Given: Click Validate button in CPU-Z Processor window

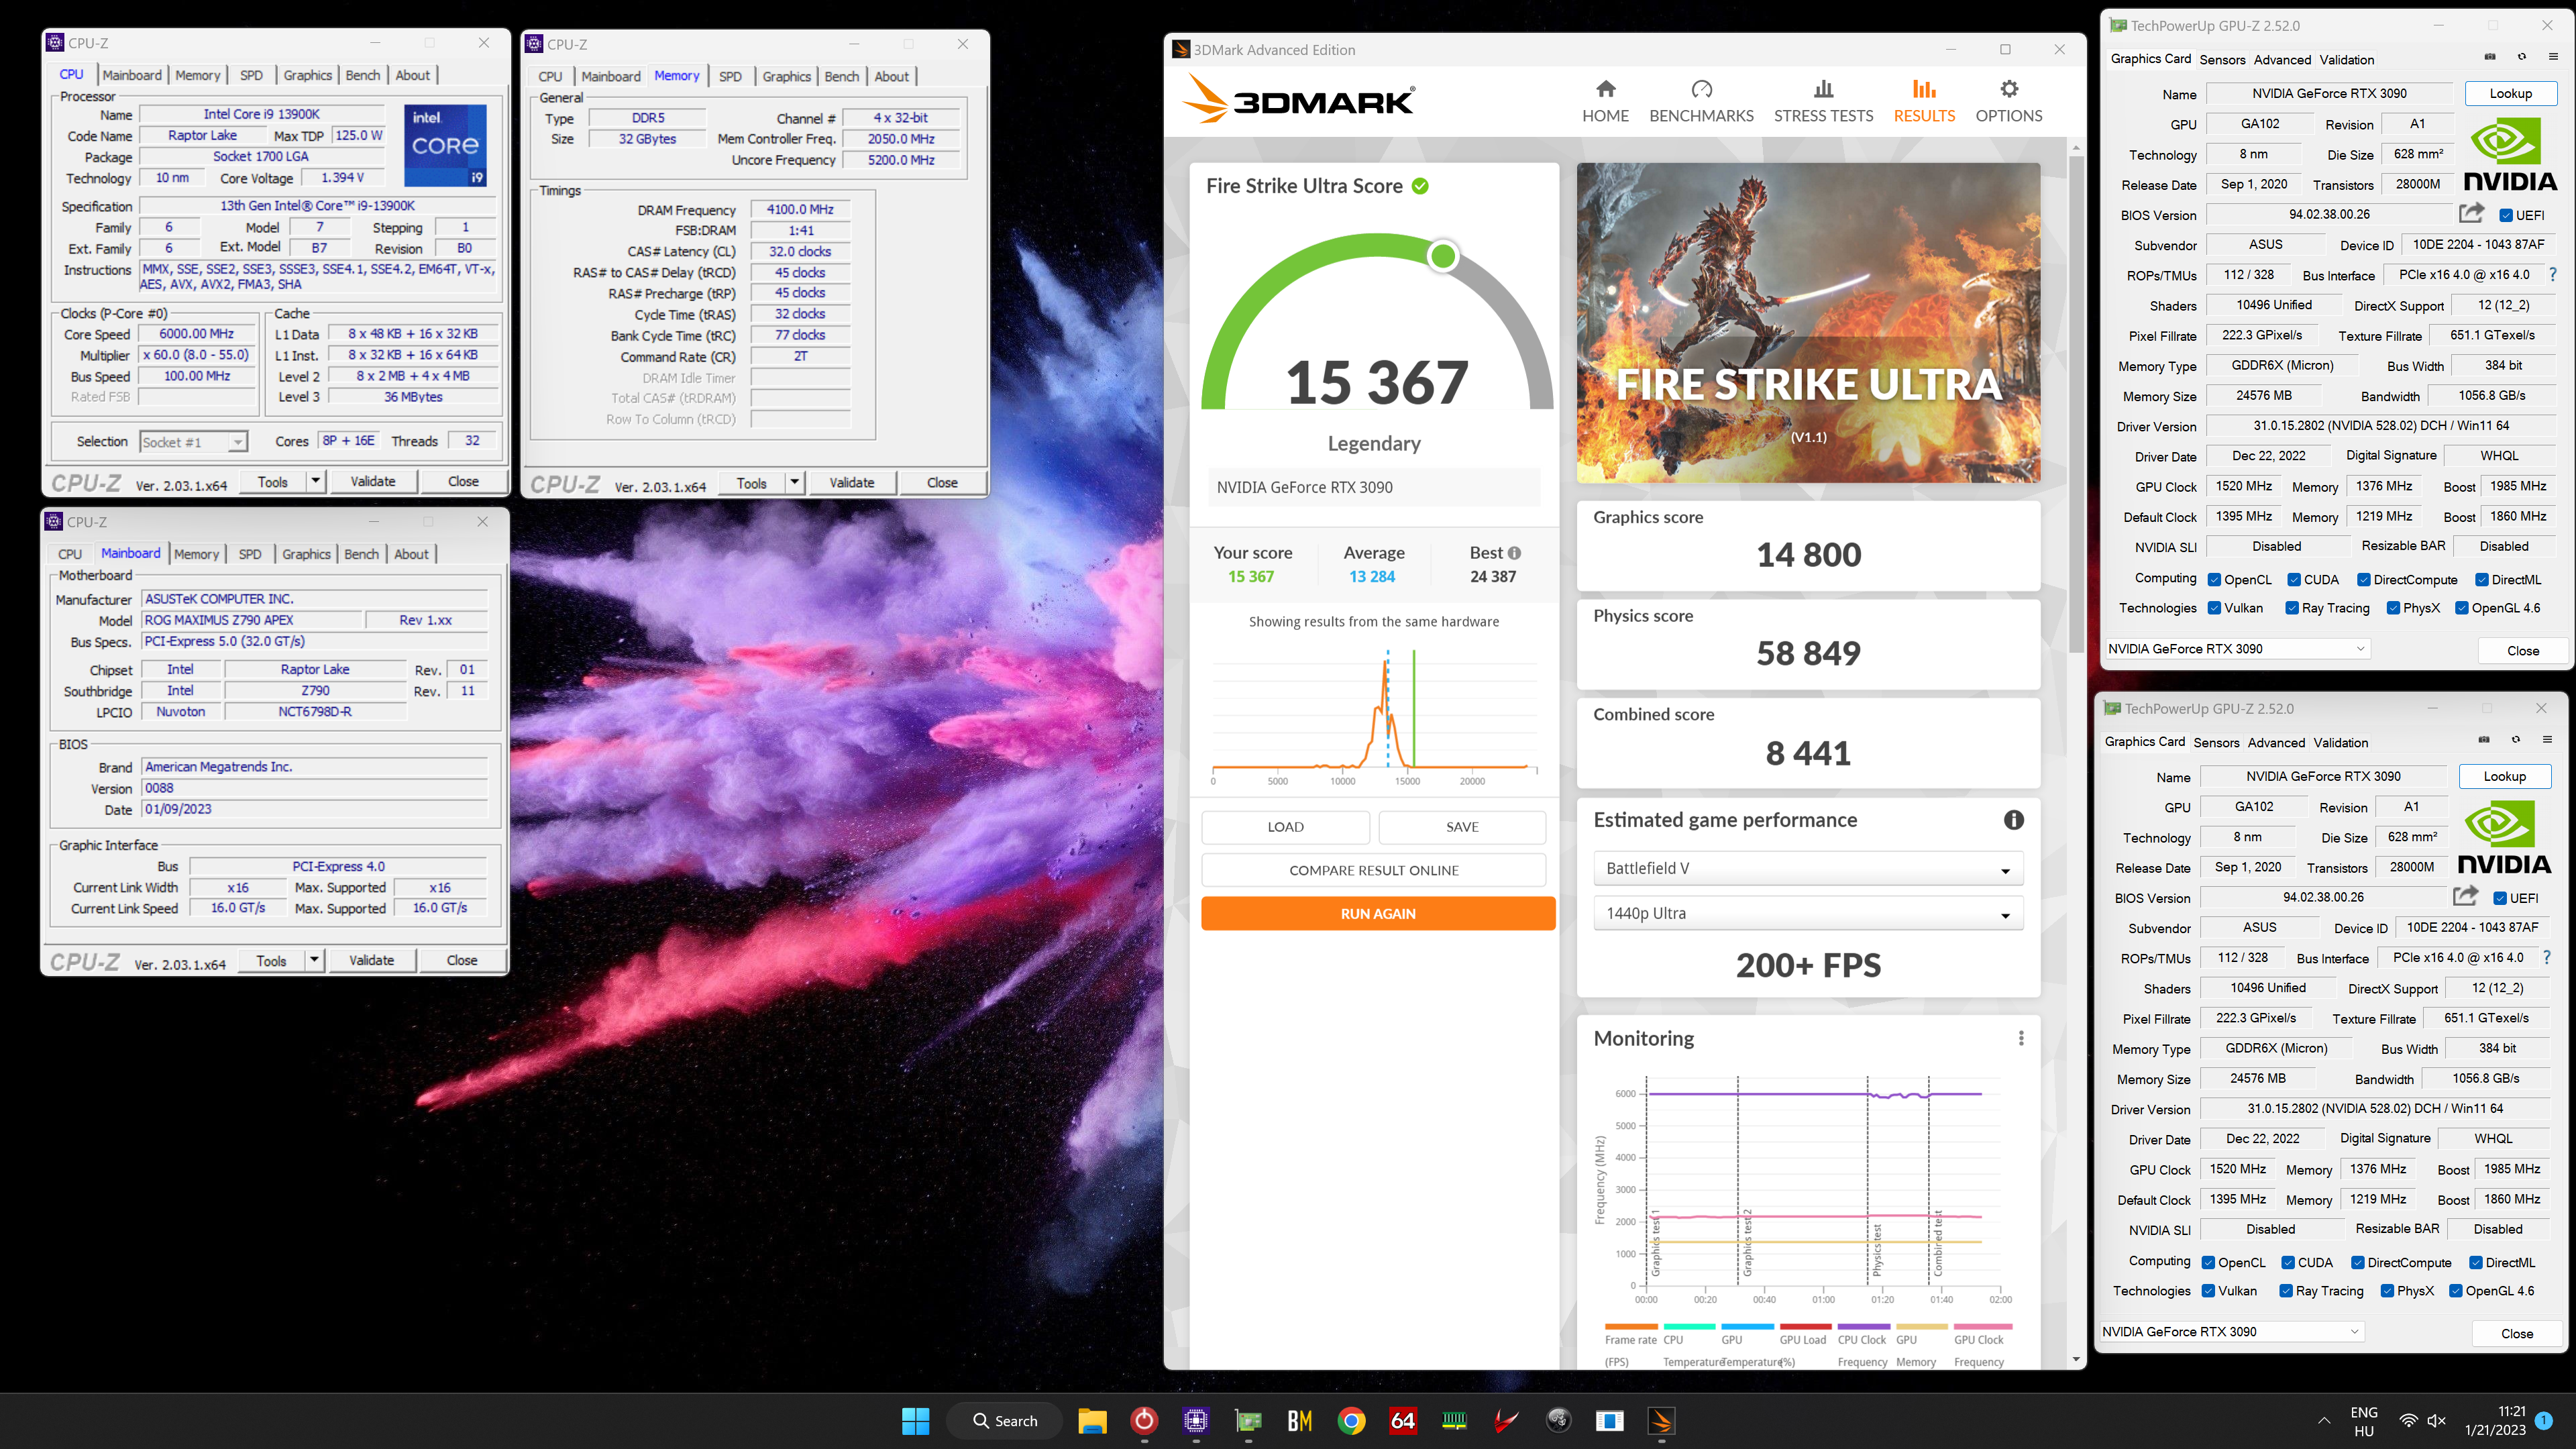Looking at the screenshot, I should (373, 481).
